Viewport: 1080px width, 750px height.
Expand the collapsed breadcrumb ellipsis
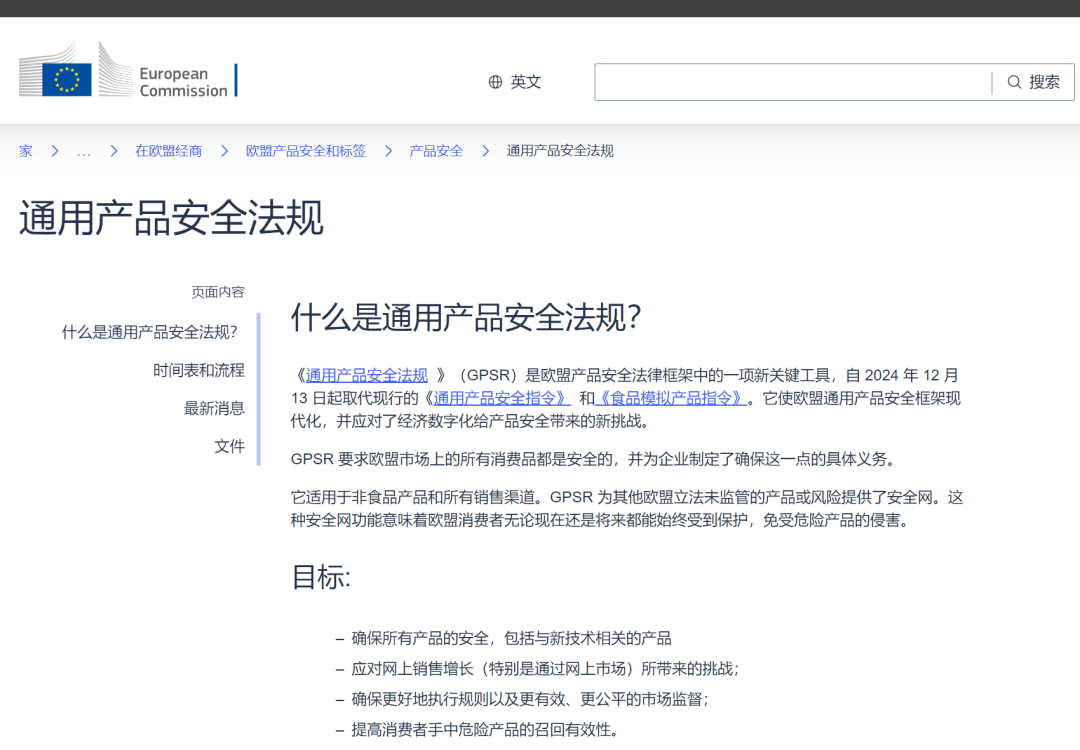pyautogui.click(x=83, y=150)
